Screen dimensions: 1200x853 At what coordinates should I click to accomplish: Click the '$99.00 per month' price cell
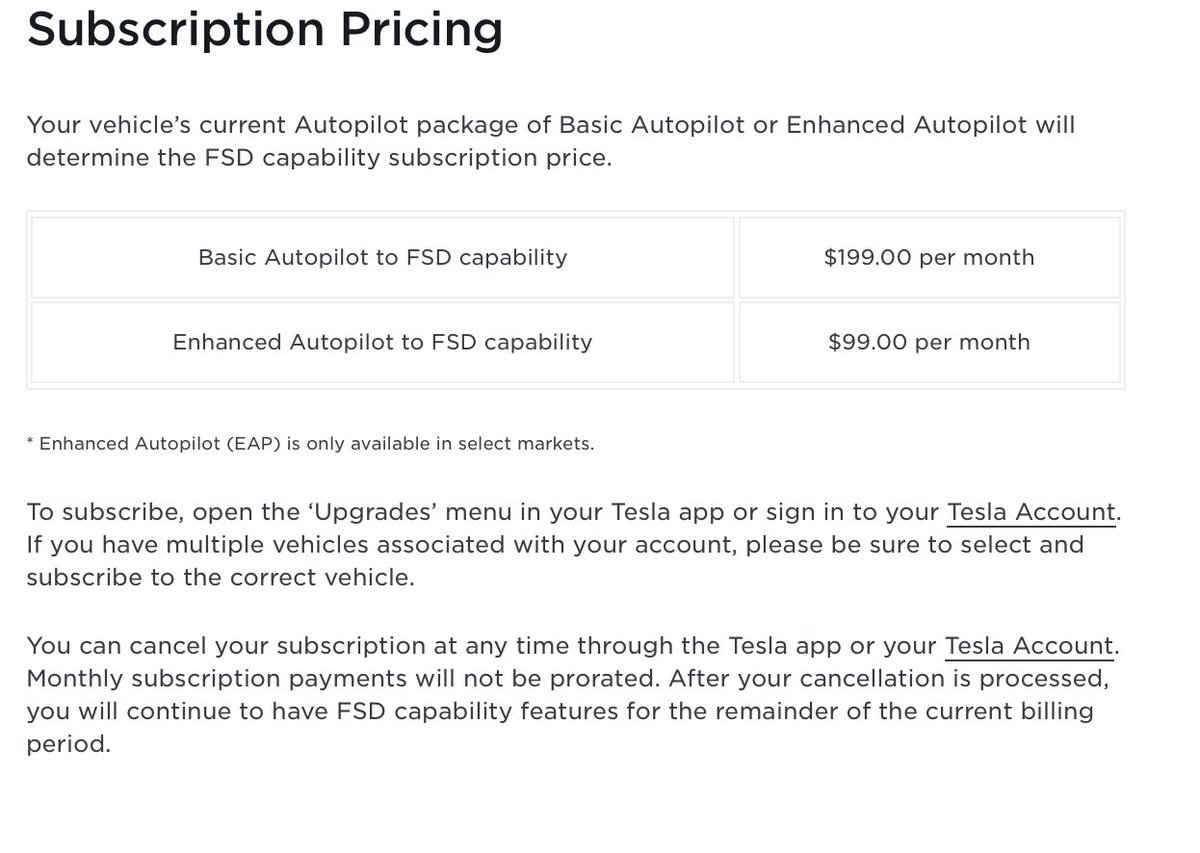point(929,342)
